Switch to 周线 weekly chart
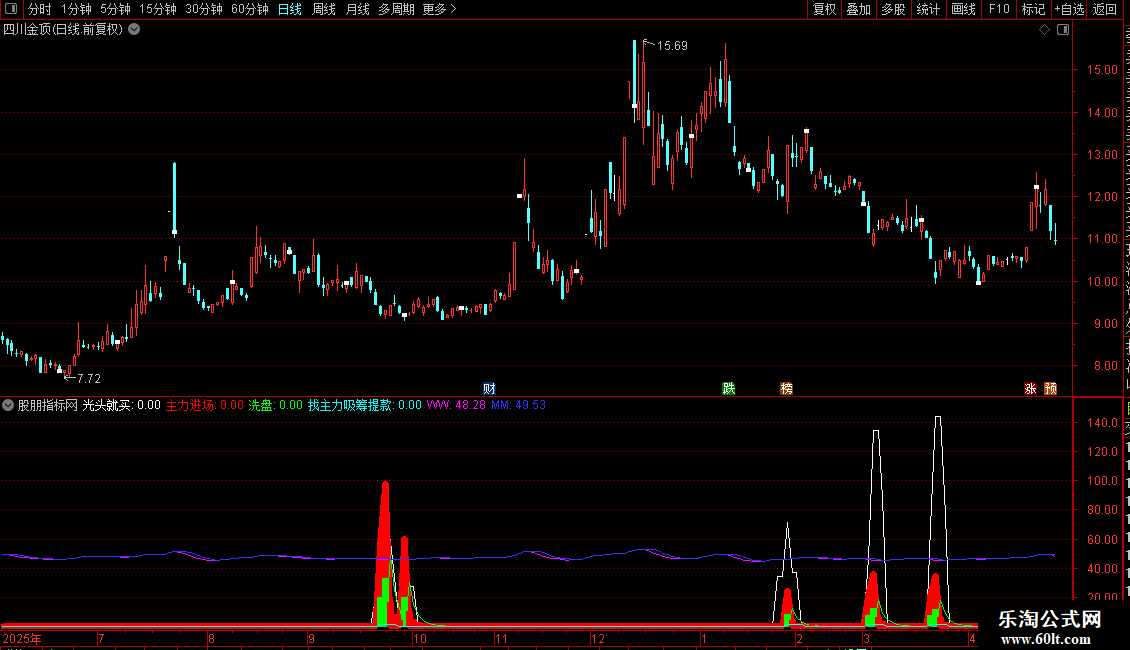 324,9
